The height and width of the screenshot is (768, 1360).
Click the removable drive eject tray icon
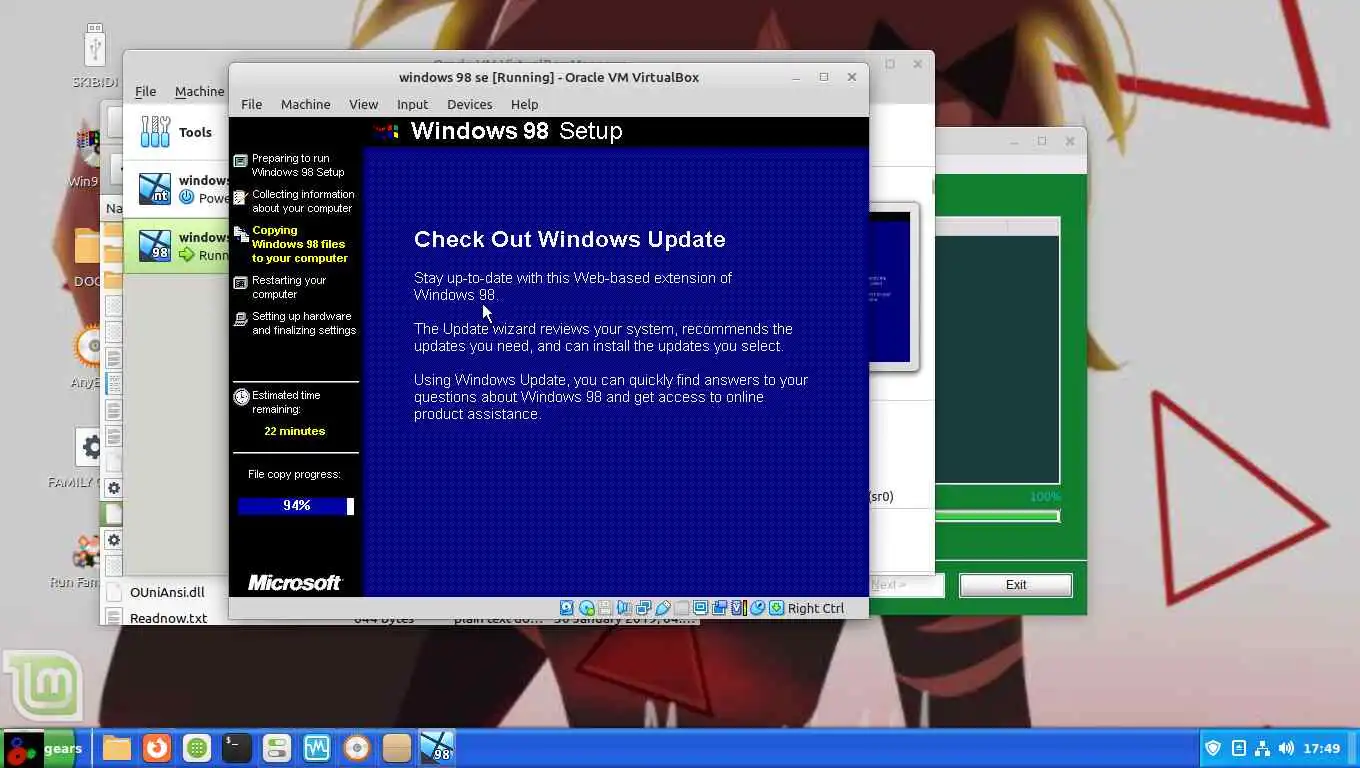click(1238, 748)
